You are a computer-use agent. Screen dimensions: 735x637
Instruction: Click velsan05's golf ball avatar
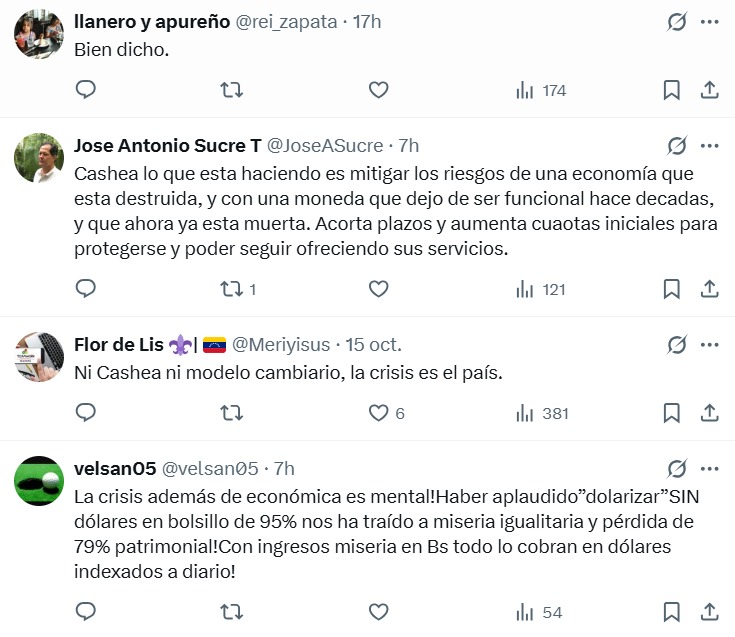coord(40,481)
